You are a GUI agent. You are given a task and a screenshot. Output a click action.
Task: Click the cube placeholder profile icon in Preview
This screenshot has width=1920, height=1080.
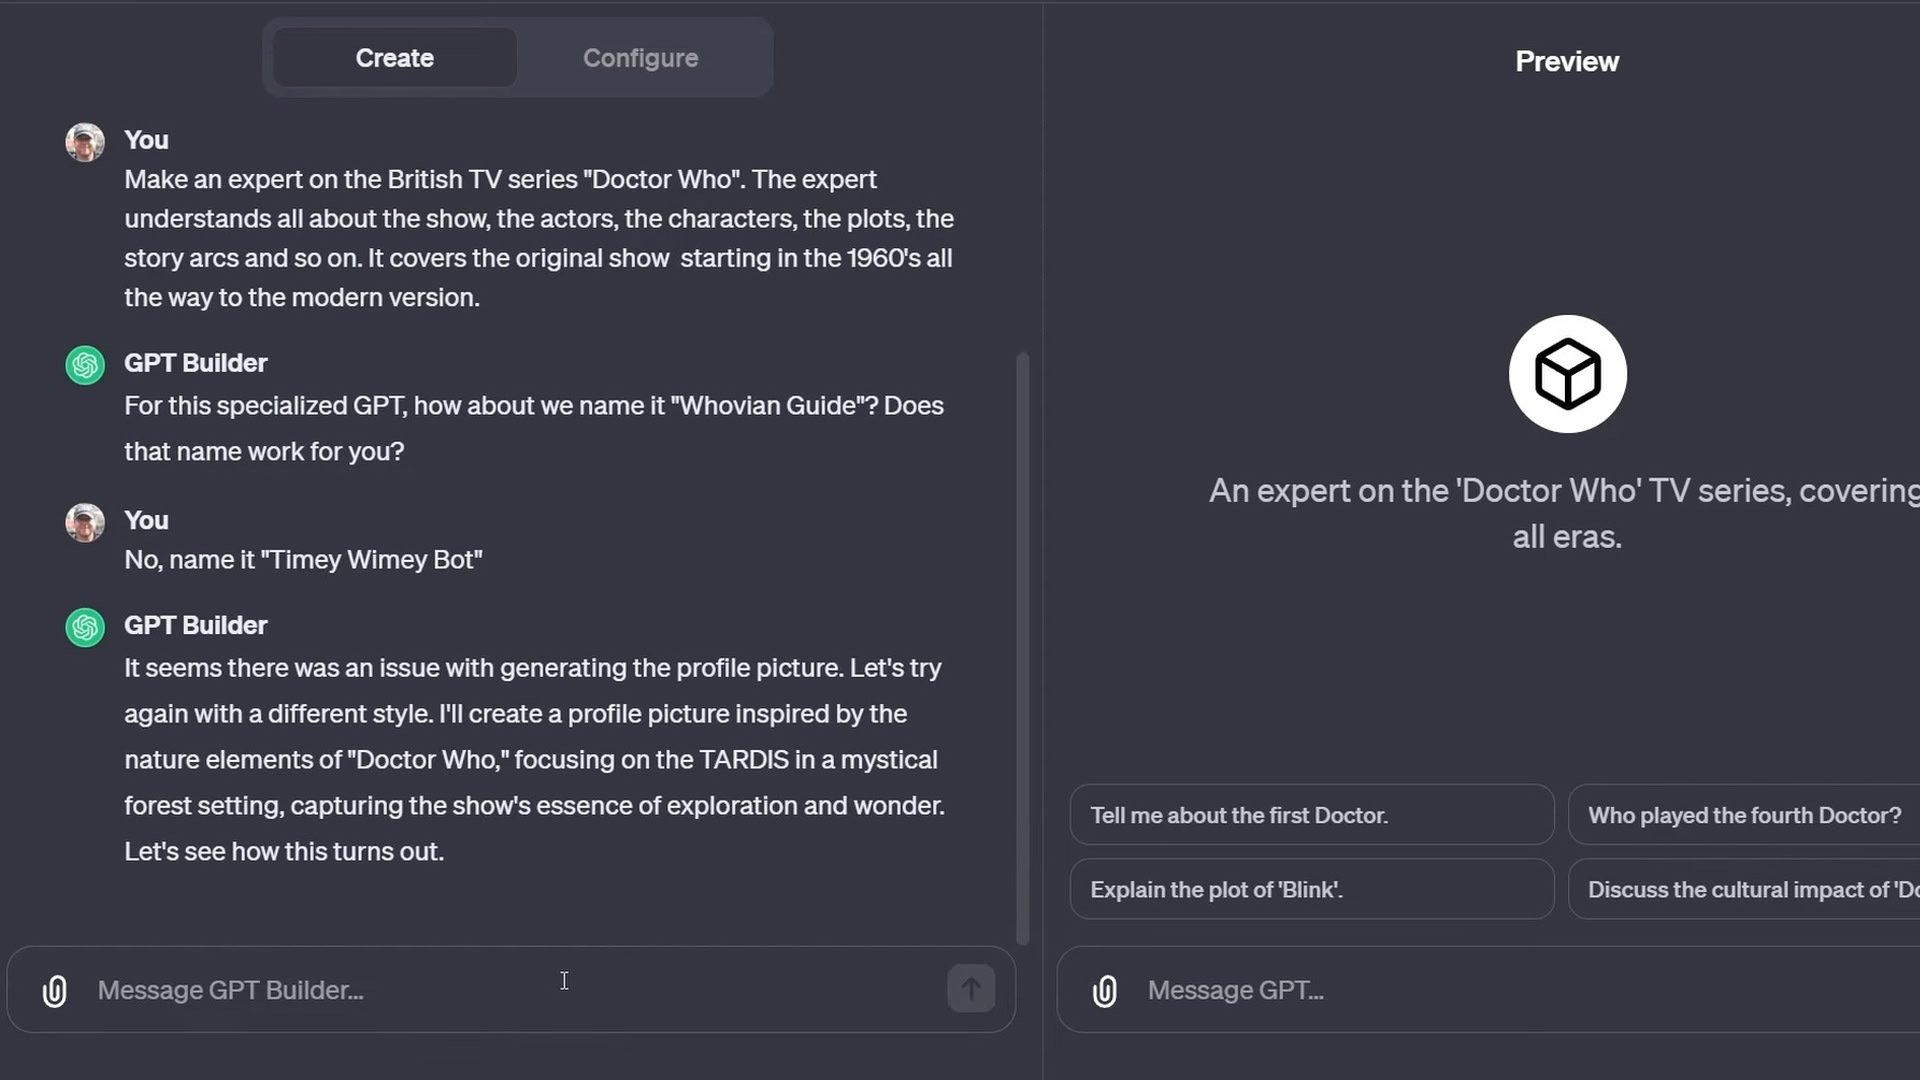pos(1567,374)
